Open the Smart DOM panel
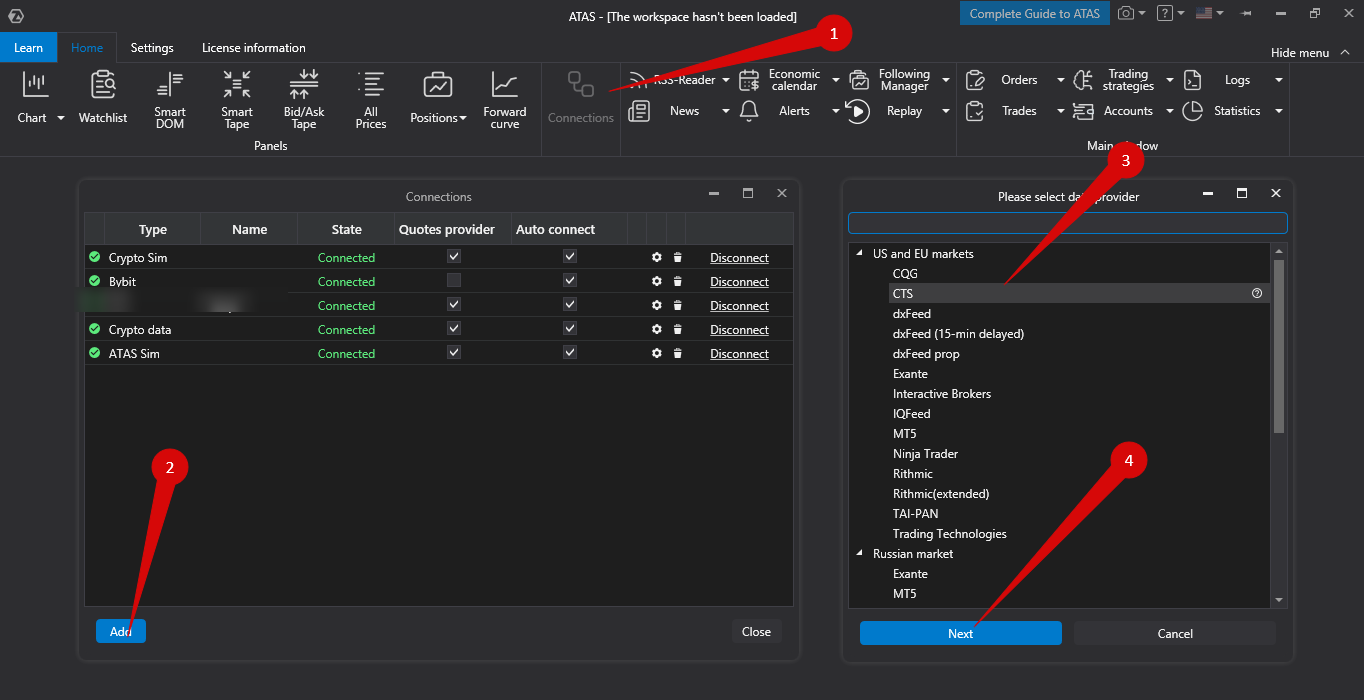The width and height of the screenshot is (1364, 700). [170, 100]
